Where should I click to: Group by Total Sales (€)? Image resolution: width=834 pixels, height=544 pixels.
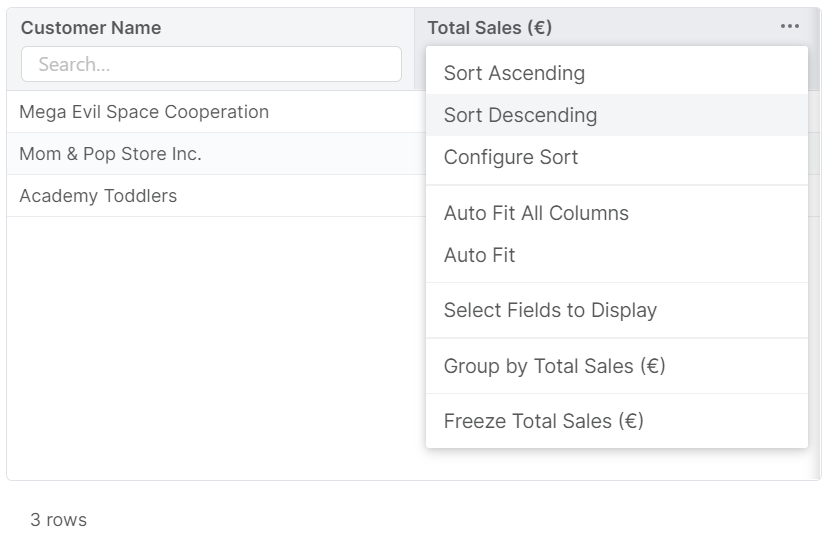pyautogui.click(x=554, y=366)
